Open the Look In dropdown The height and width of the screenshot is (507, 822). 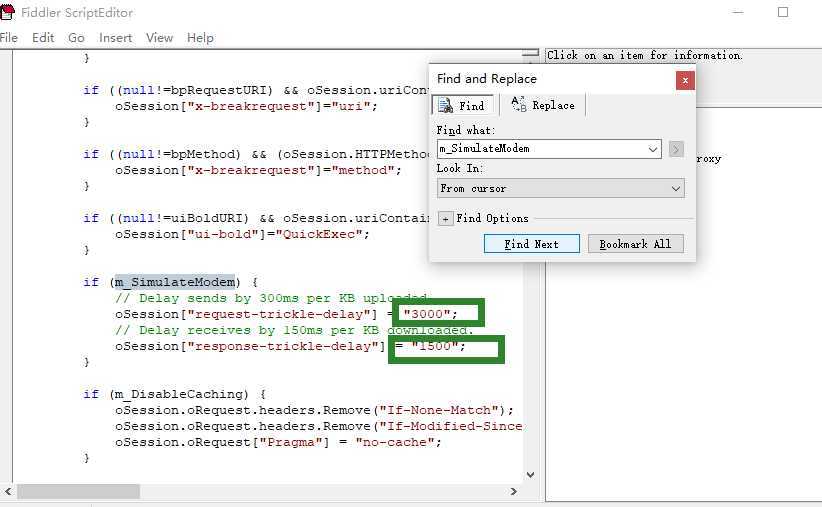tap(560, 188)
